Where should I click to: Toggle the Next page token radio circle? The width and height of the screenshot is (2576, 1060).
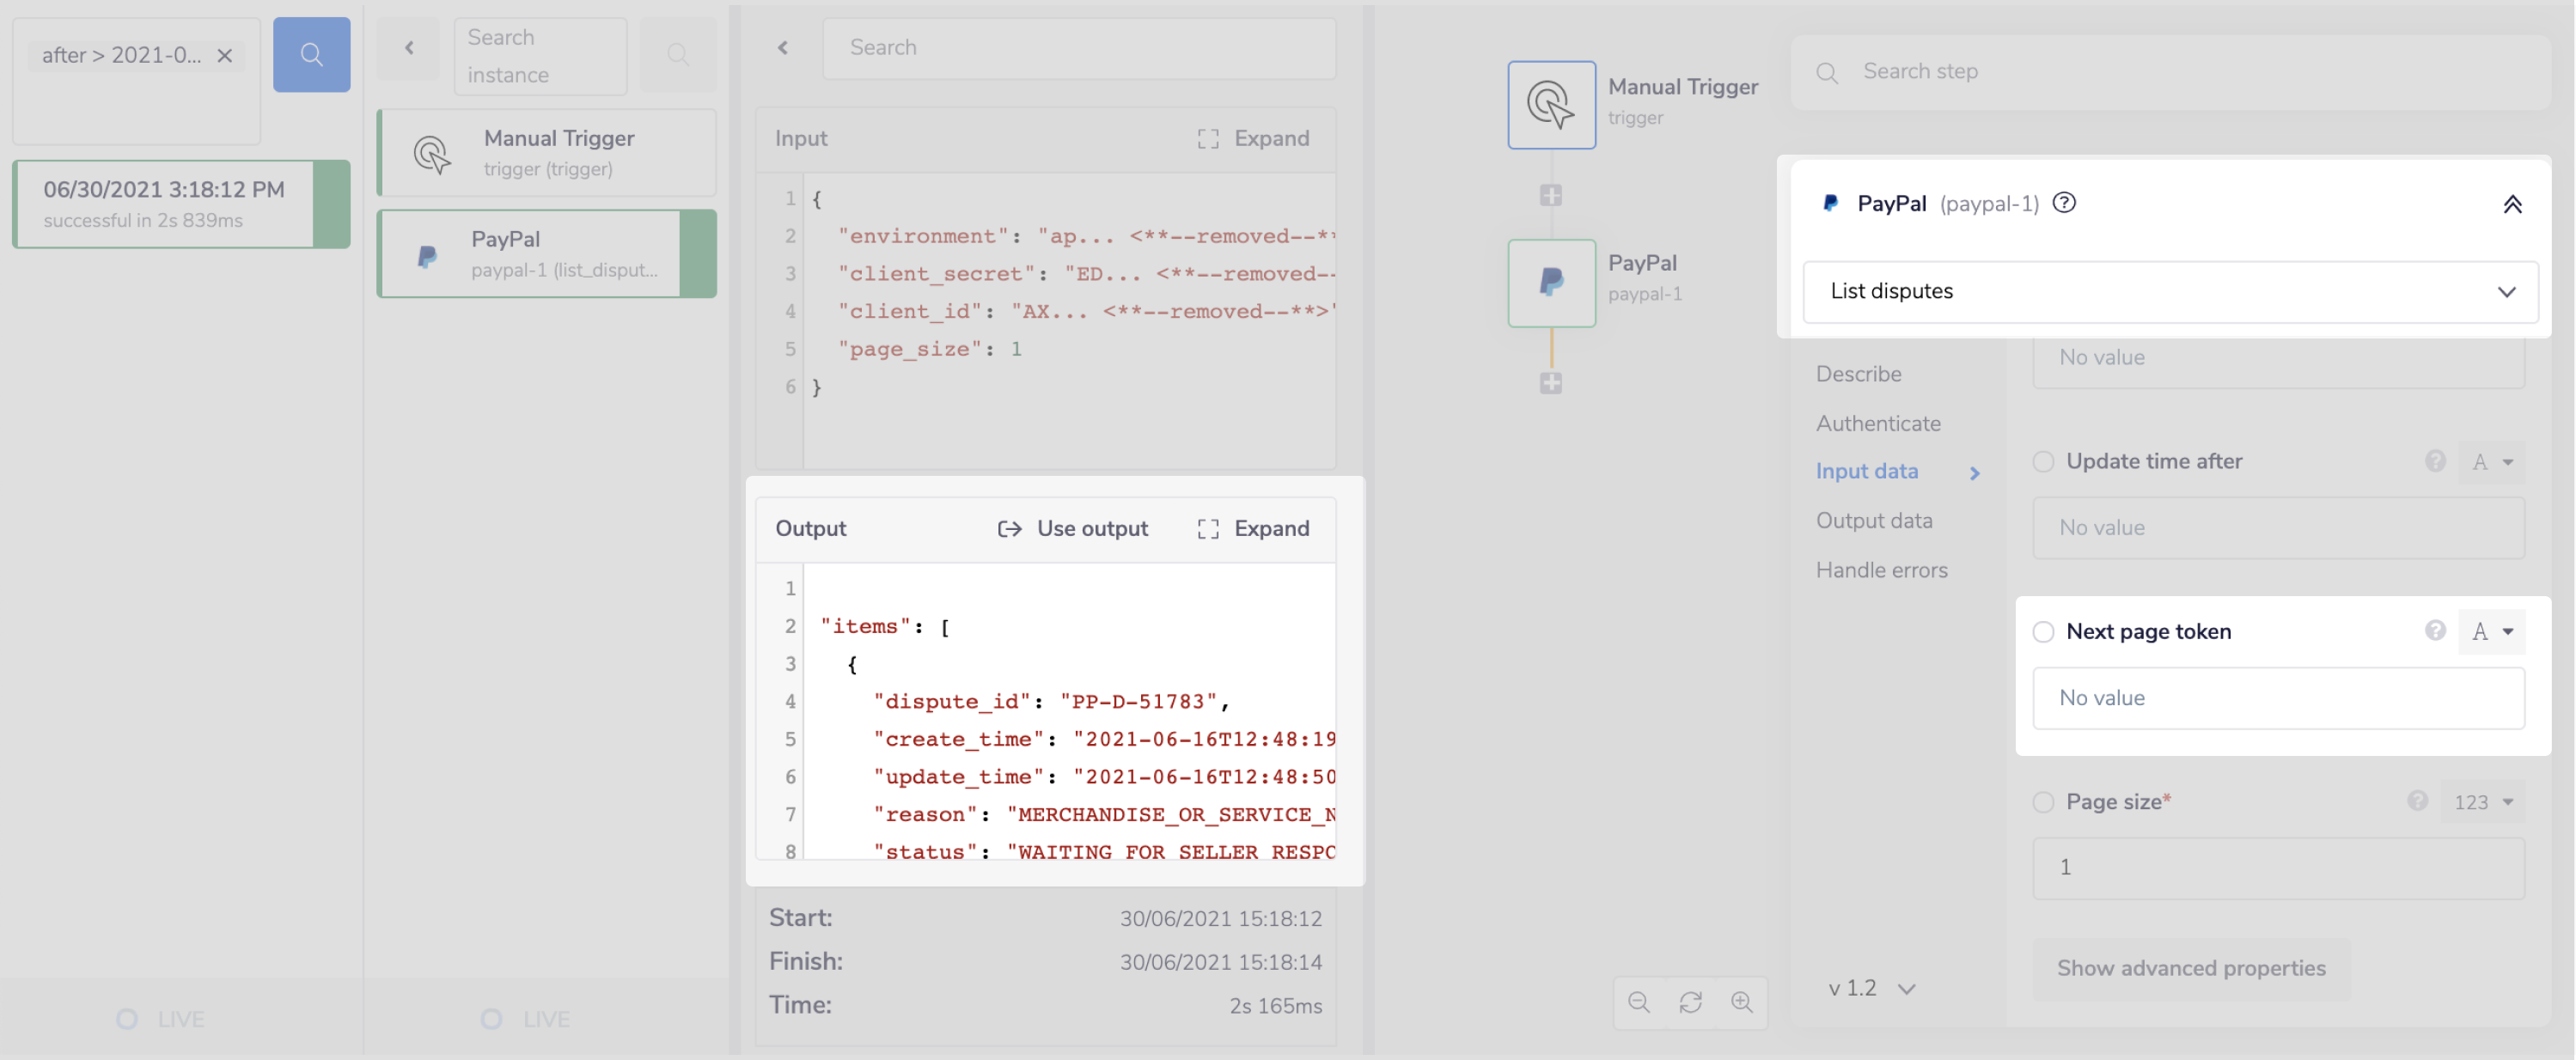(x=2043, y=632)
